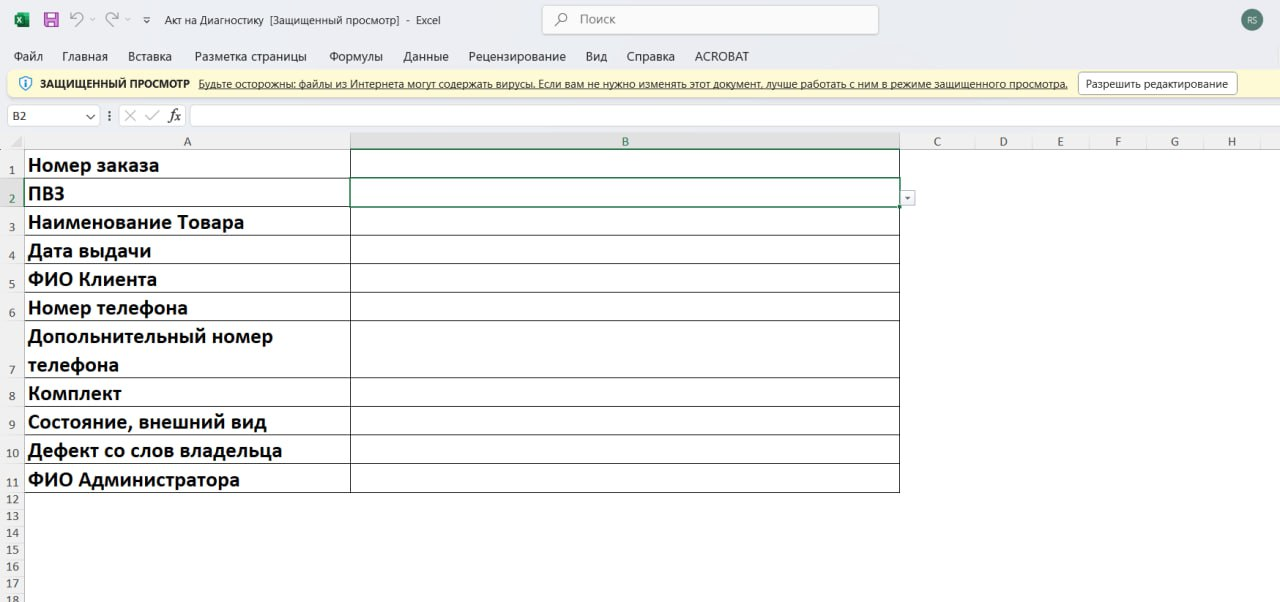
Task: Select column F header
Action: point(1118,141)
